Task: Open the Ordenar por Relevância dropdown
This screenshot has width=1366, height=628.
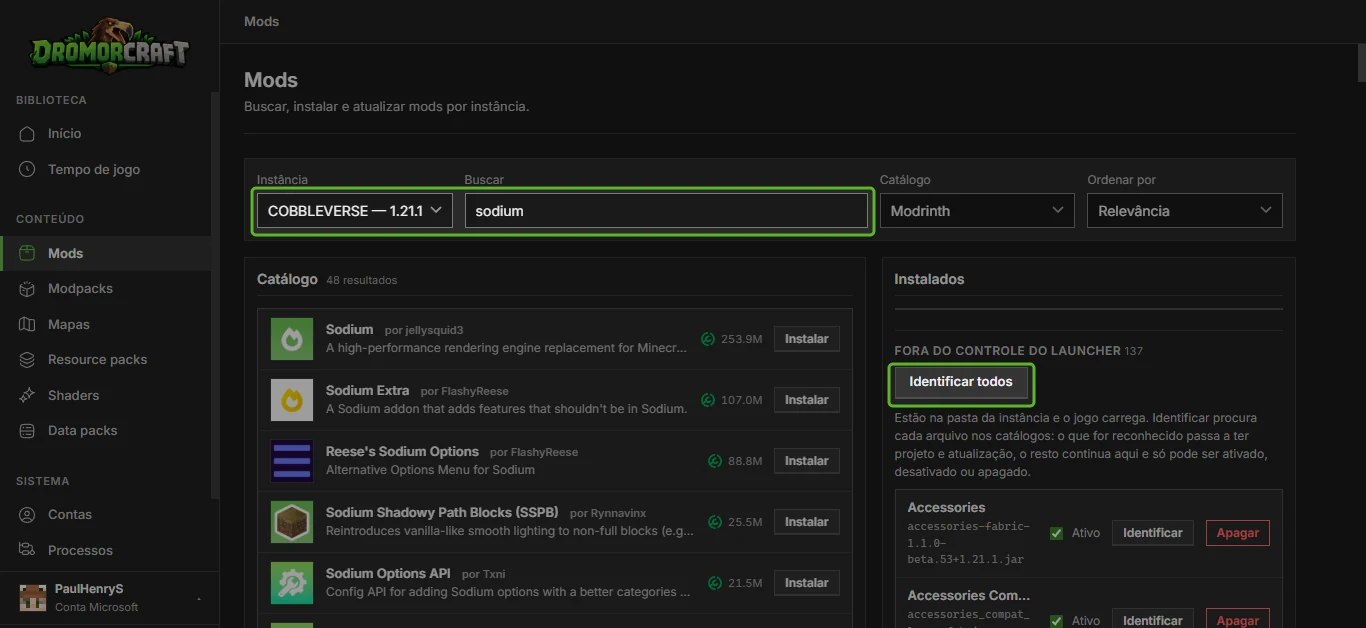Action: 1185,211
